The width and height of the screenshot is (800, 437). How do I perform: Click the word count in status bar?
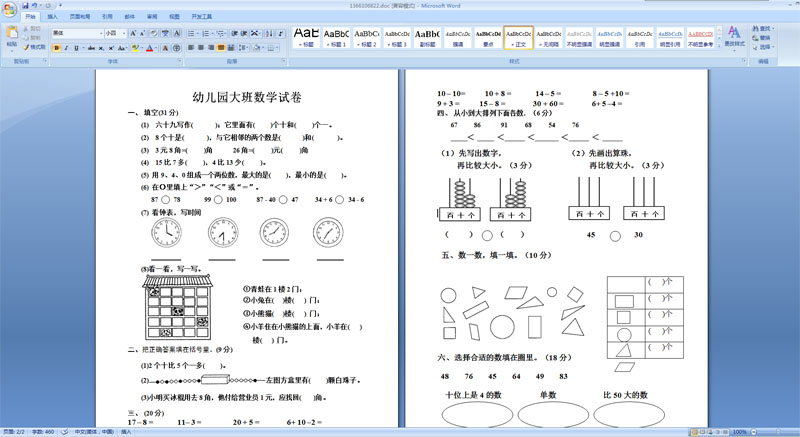43,432
